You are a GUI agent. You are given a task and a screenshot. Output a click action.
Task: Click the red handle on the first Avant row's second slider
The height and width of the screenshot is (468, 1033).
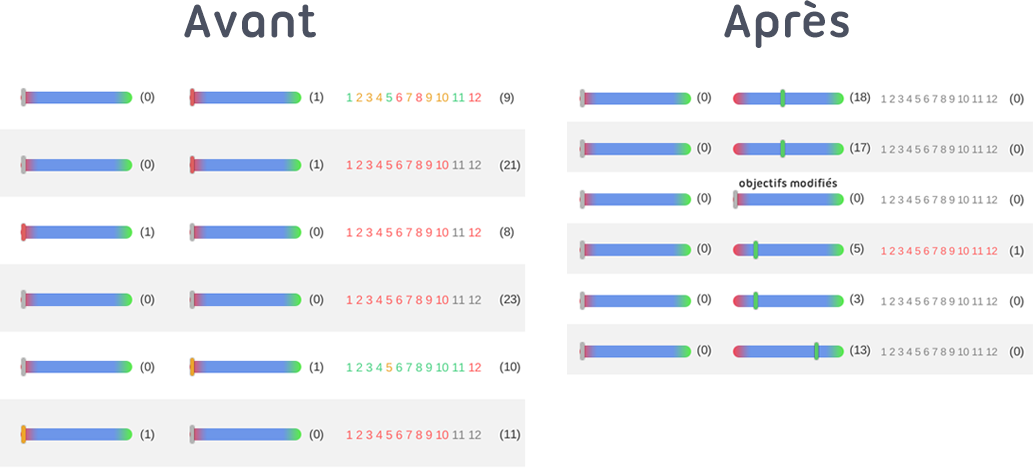(192, 97)
